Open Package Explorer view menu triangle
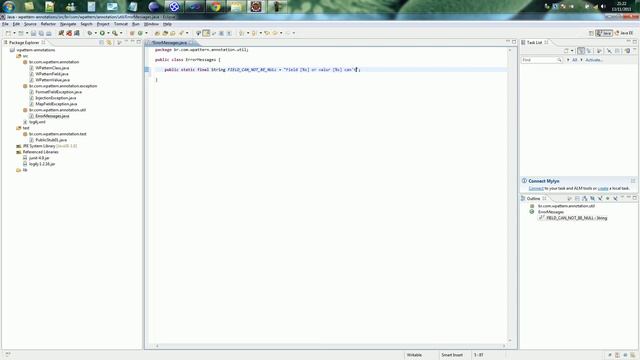The height and width of the screenshot is (360, 640). coord(119,42)
